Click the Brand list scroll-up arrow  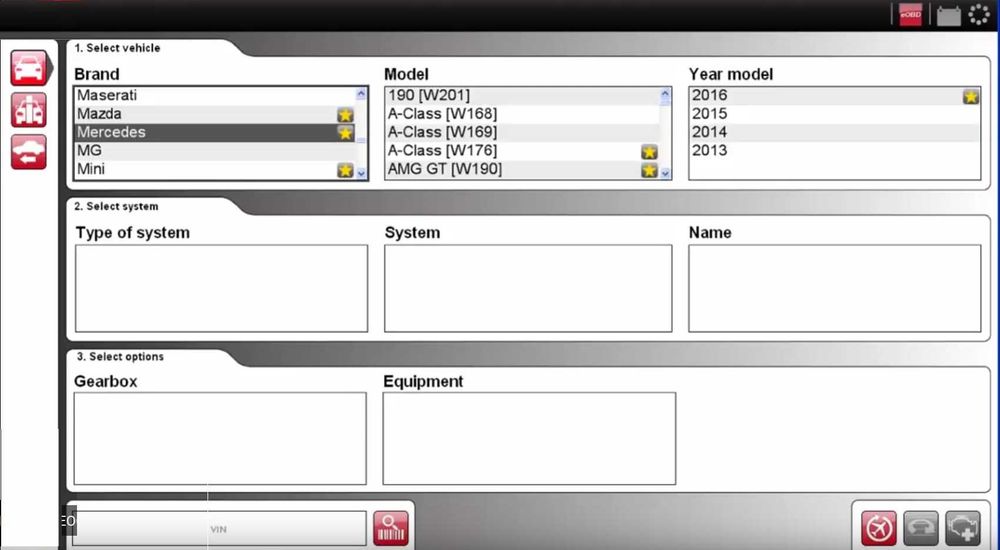[x=361, y=94]
